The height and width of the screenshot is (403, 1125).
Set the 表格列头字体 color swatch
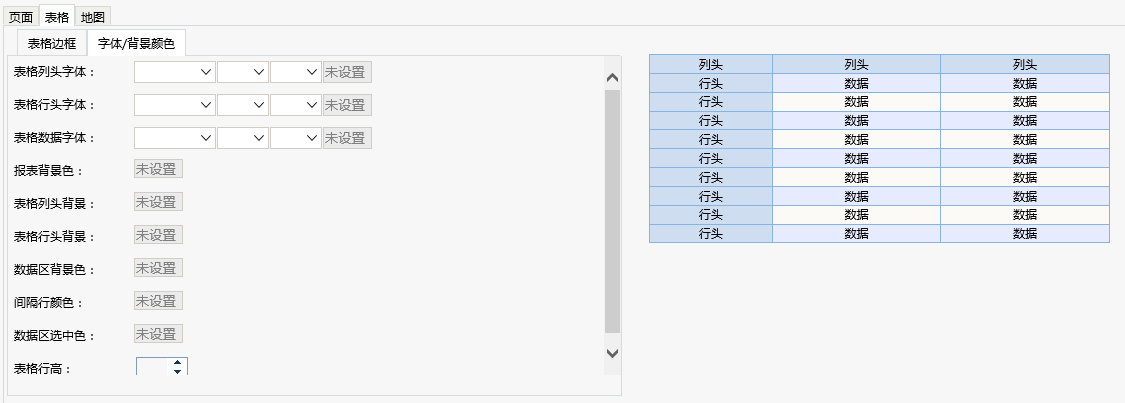click(347, 72)
